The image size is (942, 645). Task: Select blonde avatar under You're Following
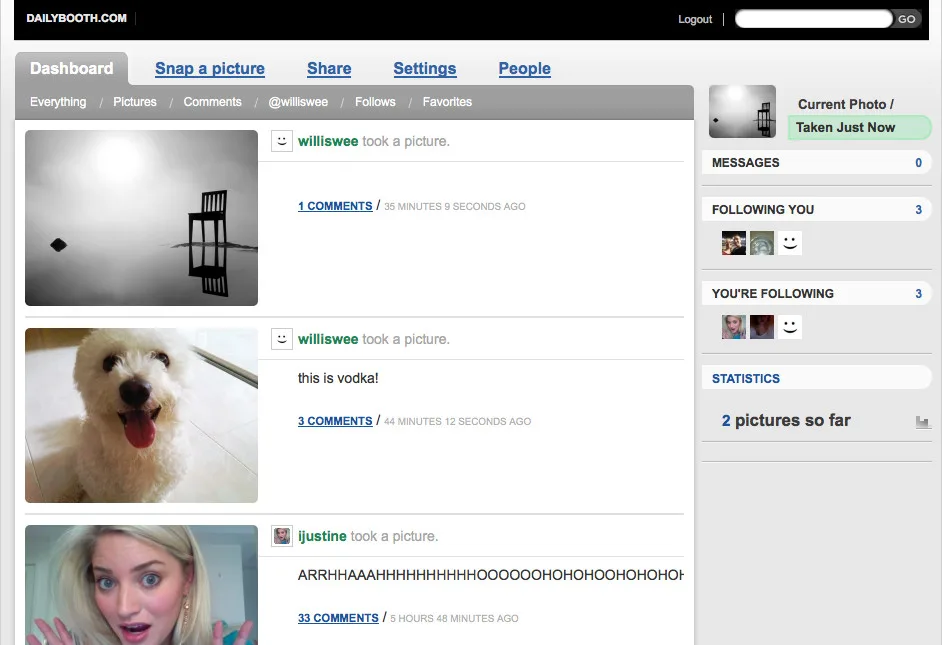click(x=734, y=327)
